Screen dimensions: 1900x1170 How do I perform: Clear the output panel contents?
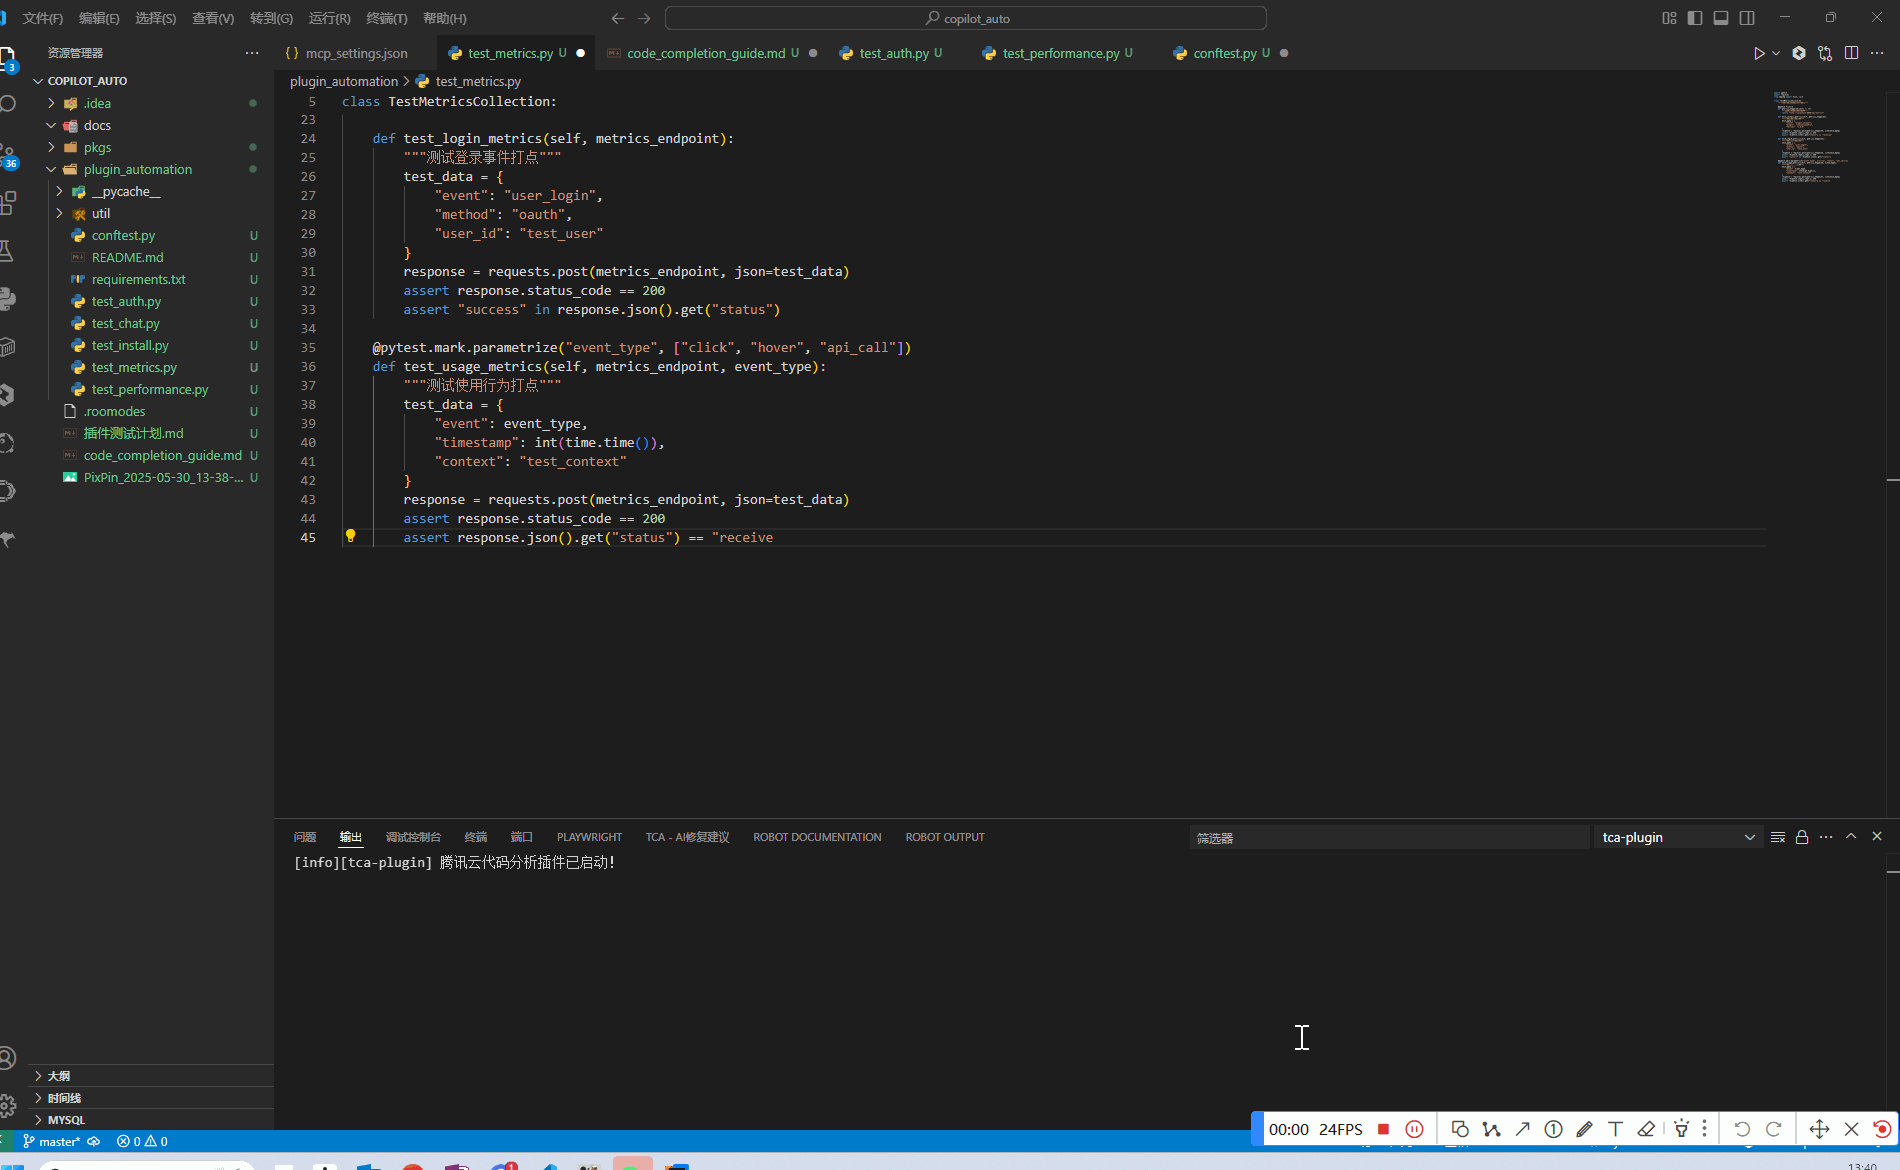(1777, 837)
